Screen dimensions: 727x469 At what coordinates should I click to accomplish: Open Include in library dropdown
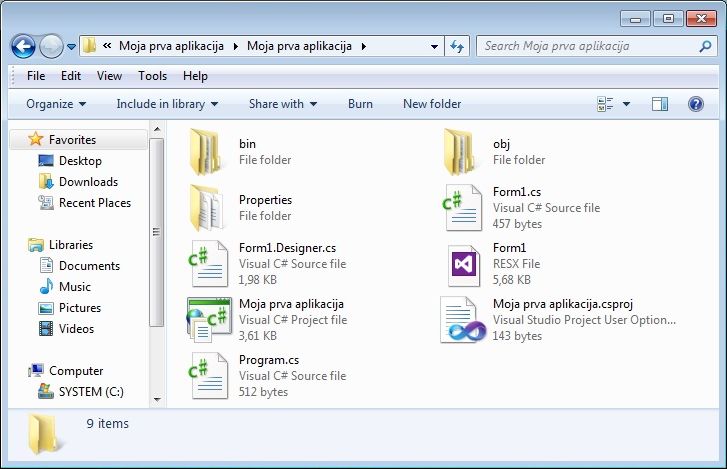click(x=167, y=104)
